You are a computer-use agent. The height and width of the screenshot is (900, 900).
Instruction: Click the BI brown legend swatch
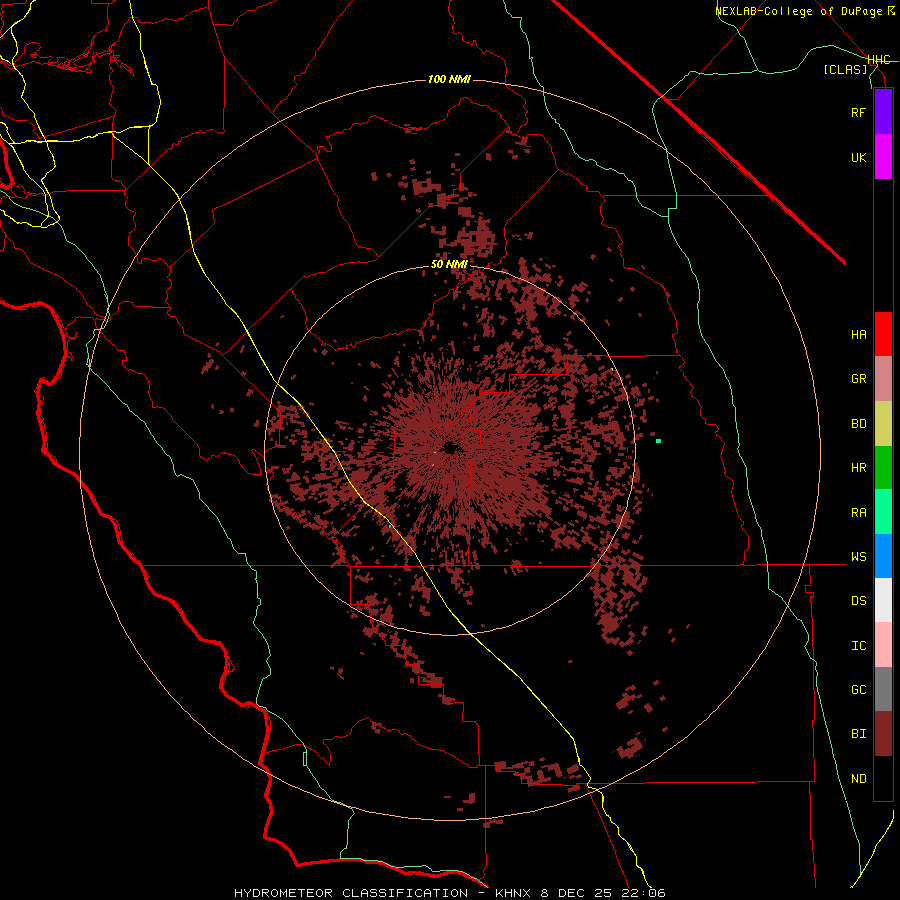click(x=883, y=734)
